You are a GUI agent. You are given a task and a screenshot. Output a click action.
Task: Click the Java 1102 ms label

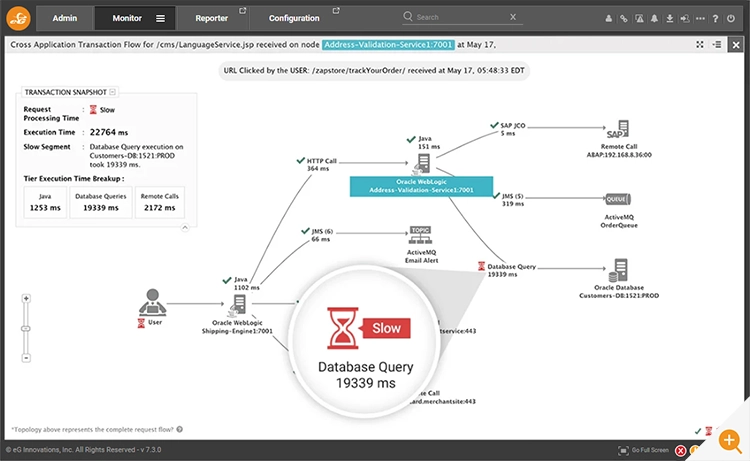246,283
